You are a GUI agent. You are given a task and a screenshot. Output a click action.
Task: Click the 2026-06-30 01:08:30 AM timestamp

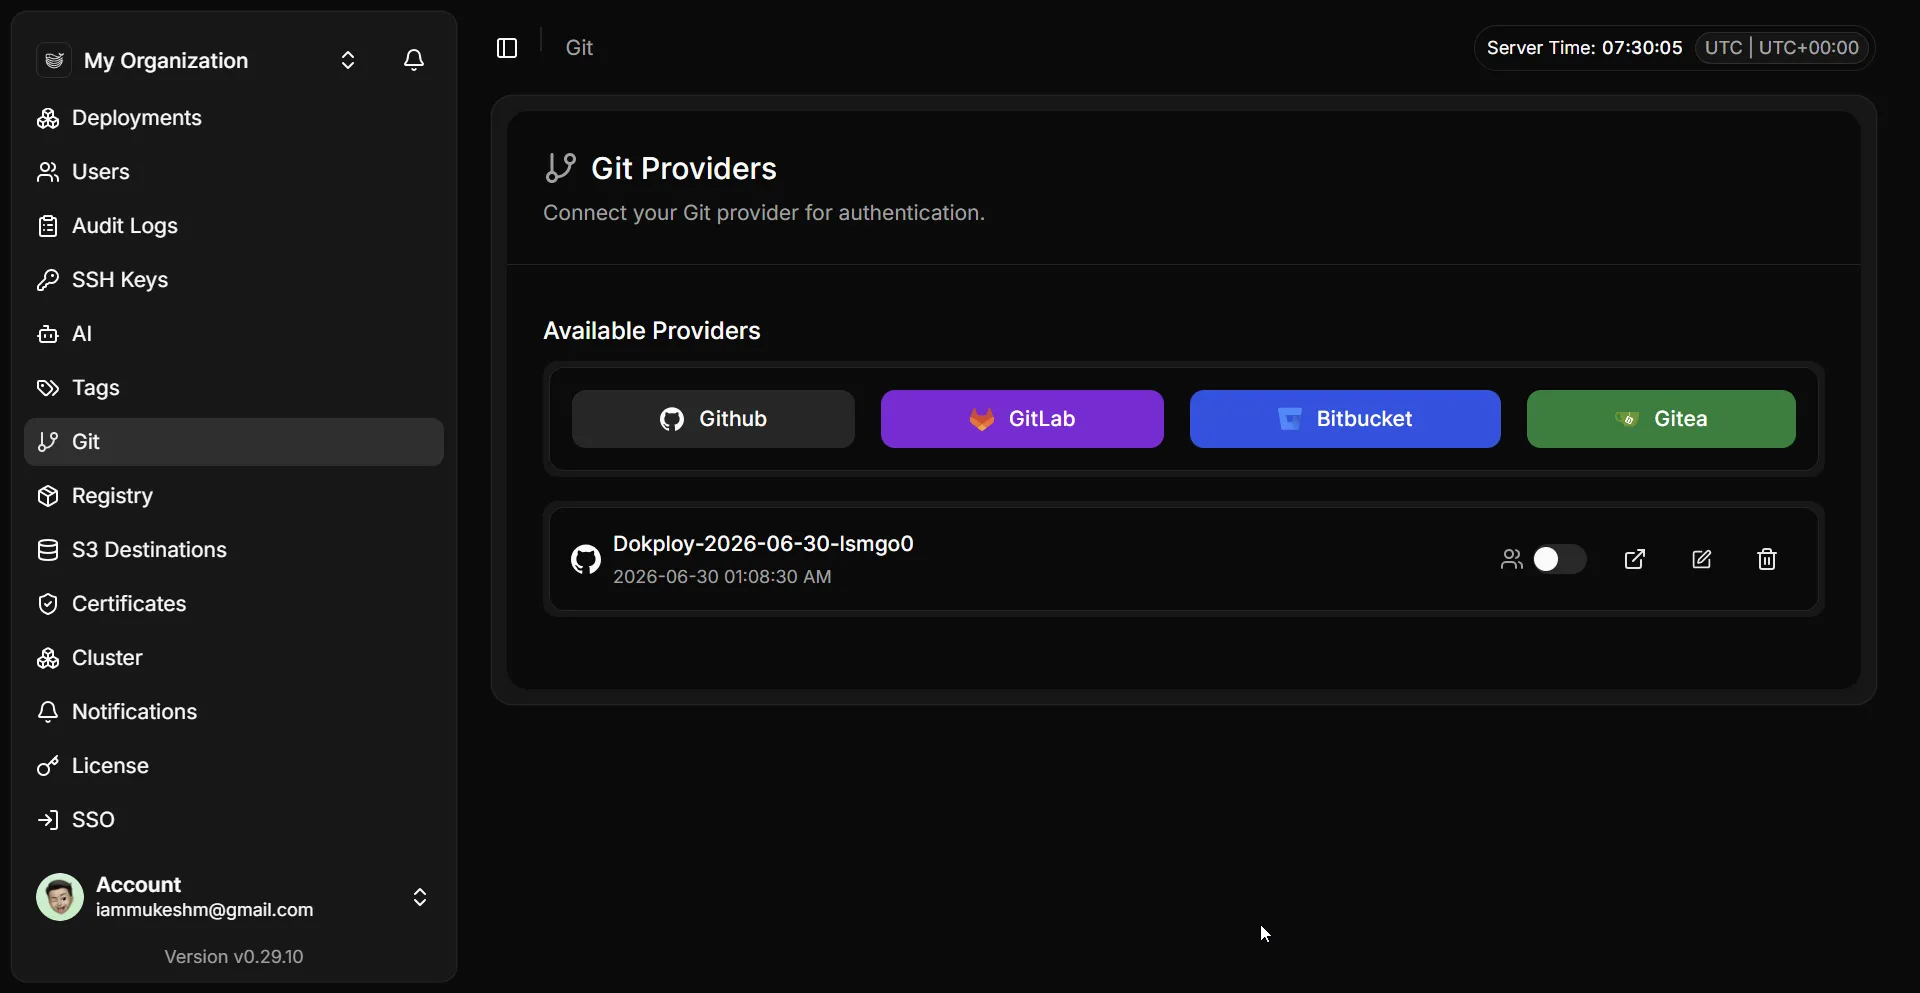tap(722, 577)
